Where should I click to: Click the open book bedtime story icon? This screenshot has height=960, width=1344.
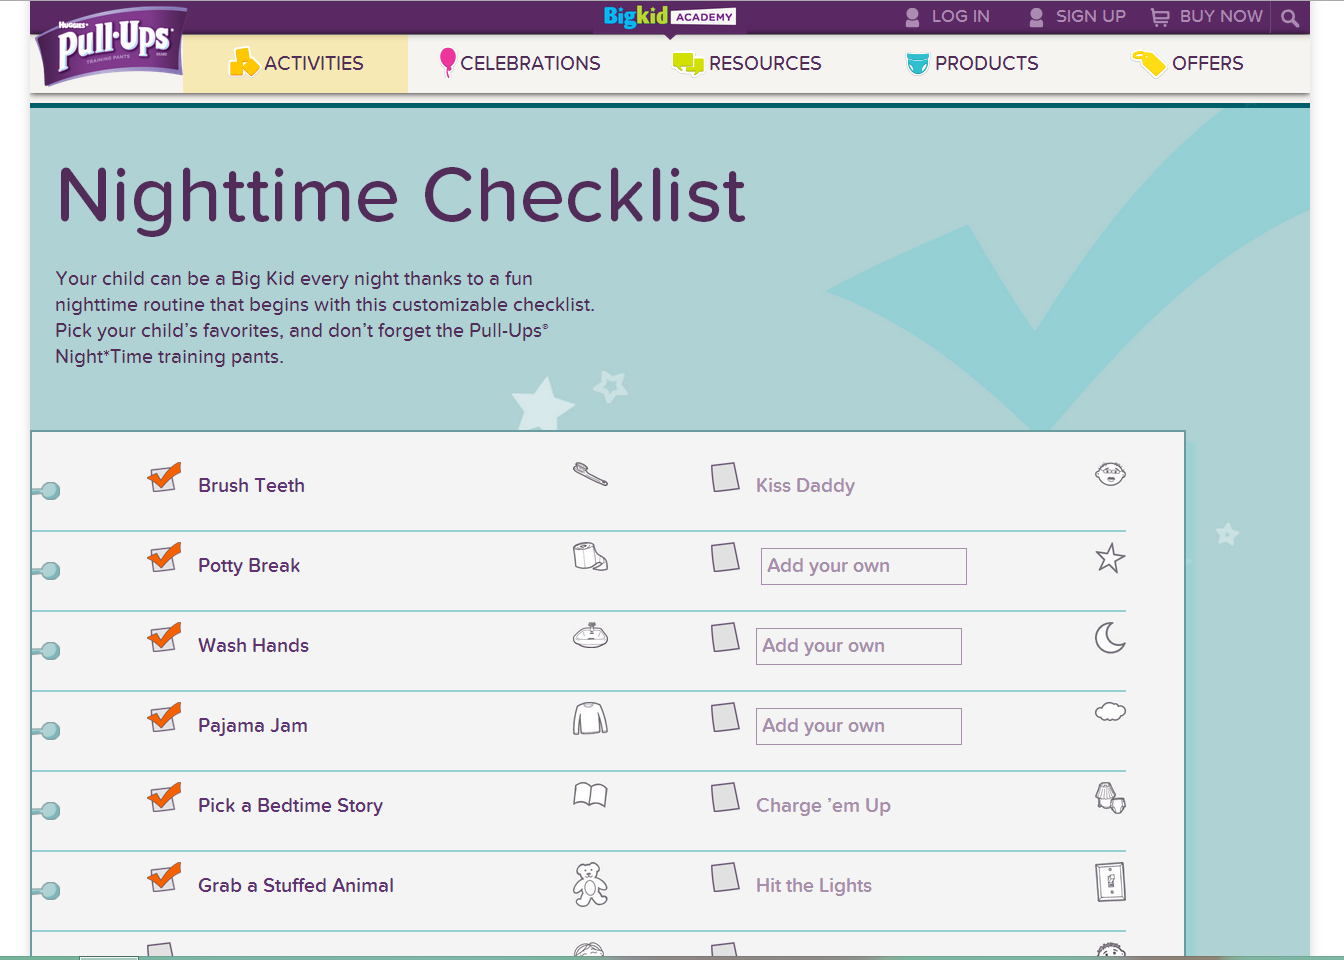click(x=590, y=795)
